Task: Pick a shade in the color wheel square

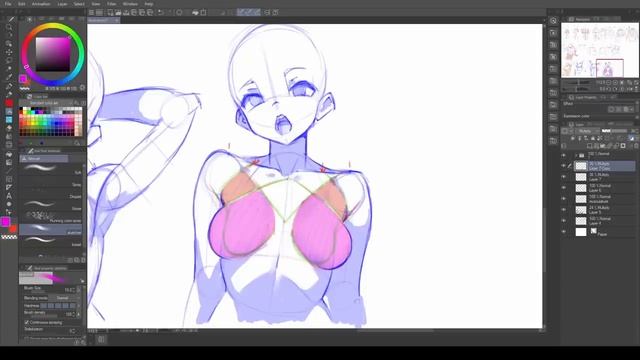Action: (53, 54)
